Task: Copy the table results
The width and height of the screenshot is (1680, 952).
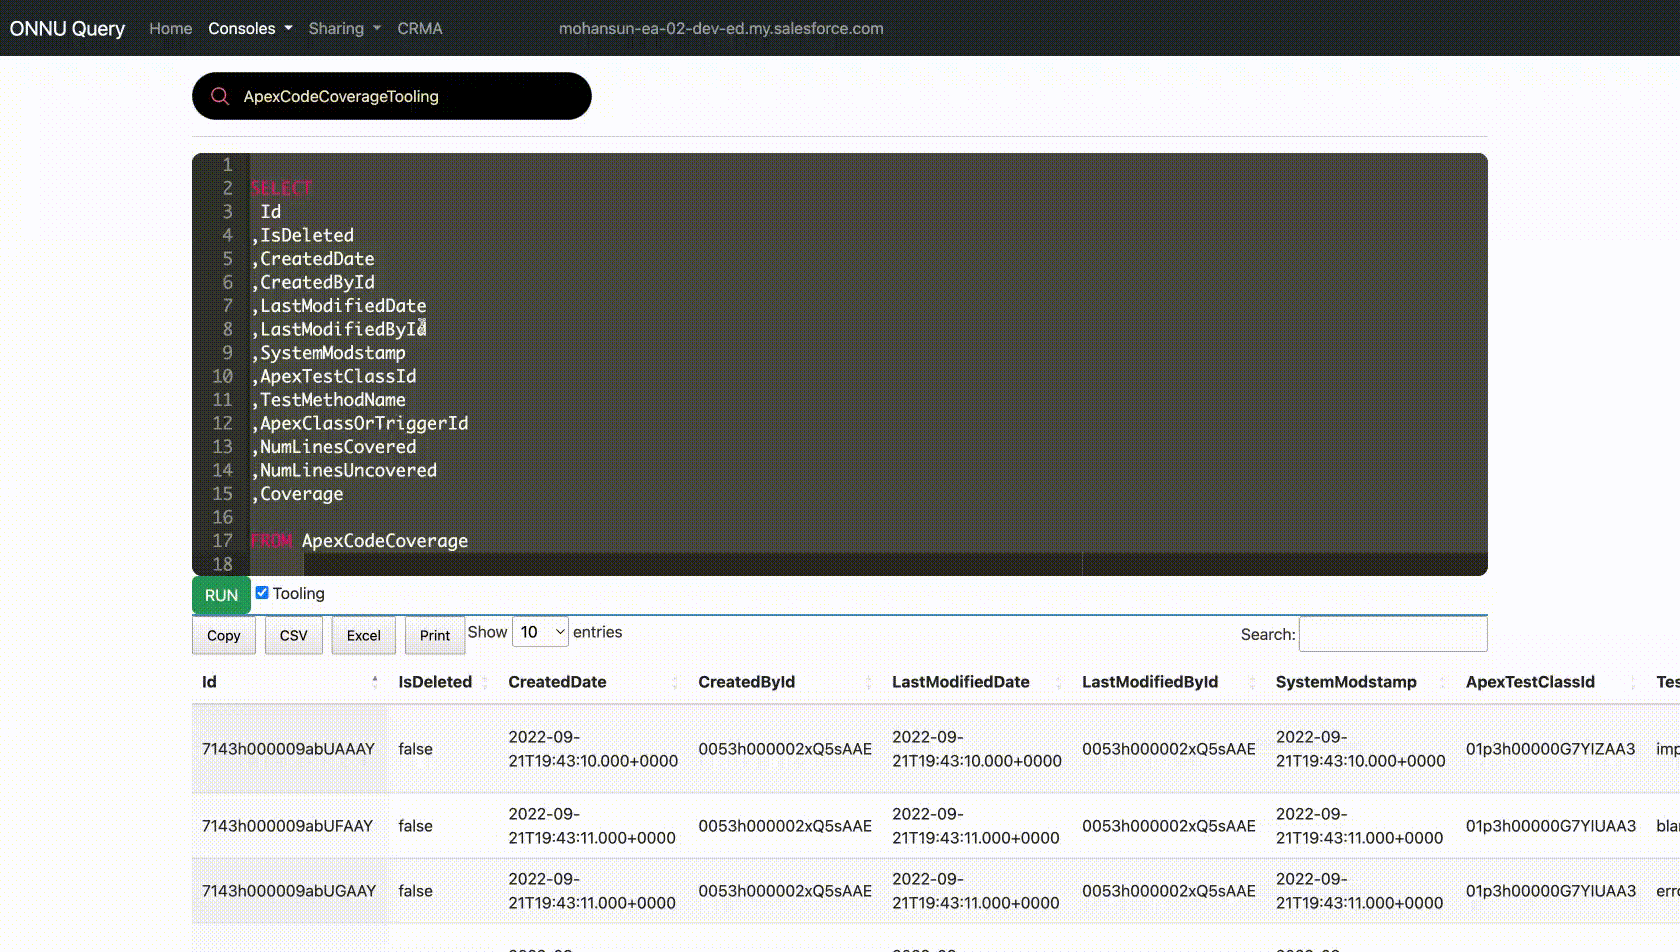Action: click(x=224, y=635)
